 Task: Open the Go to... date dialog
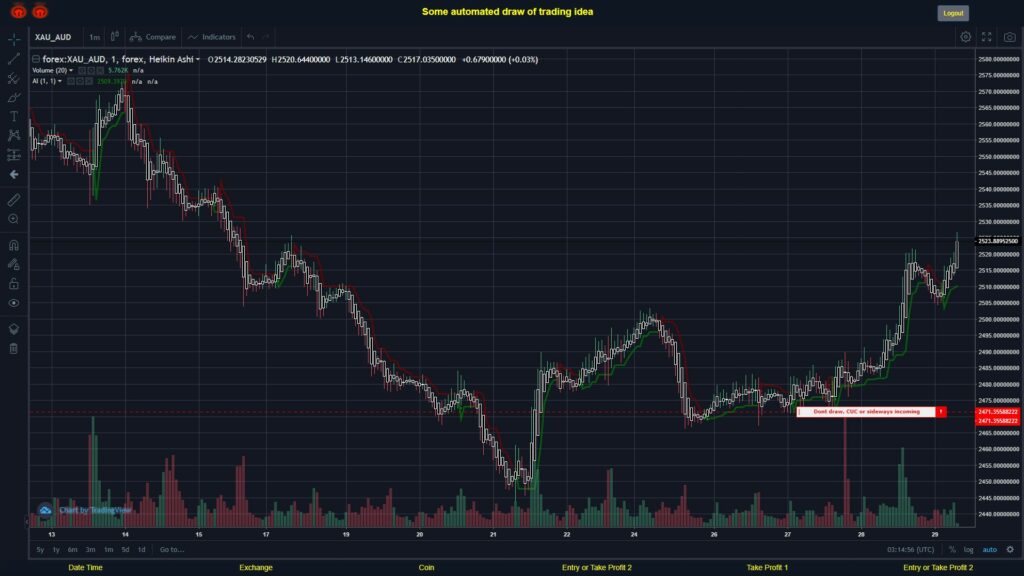coord(172,550)
